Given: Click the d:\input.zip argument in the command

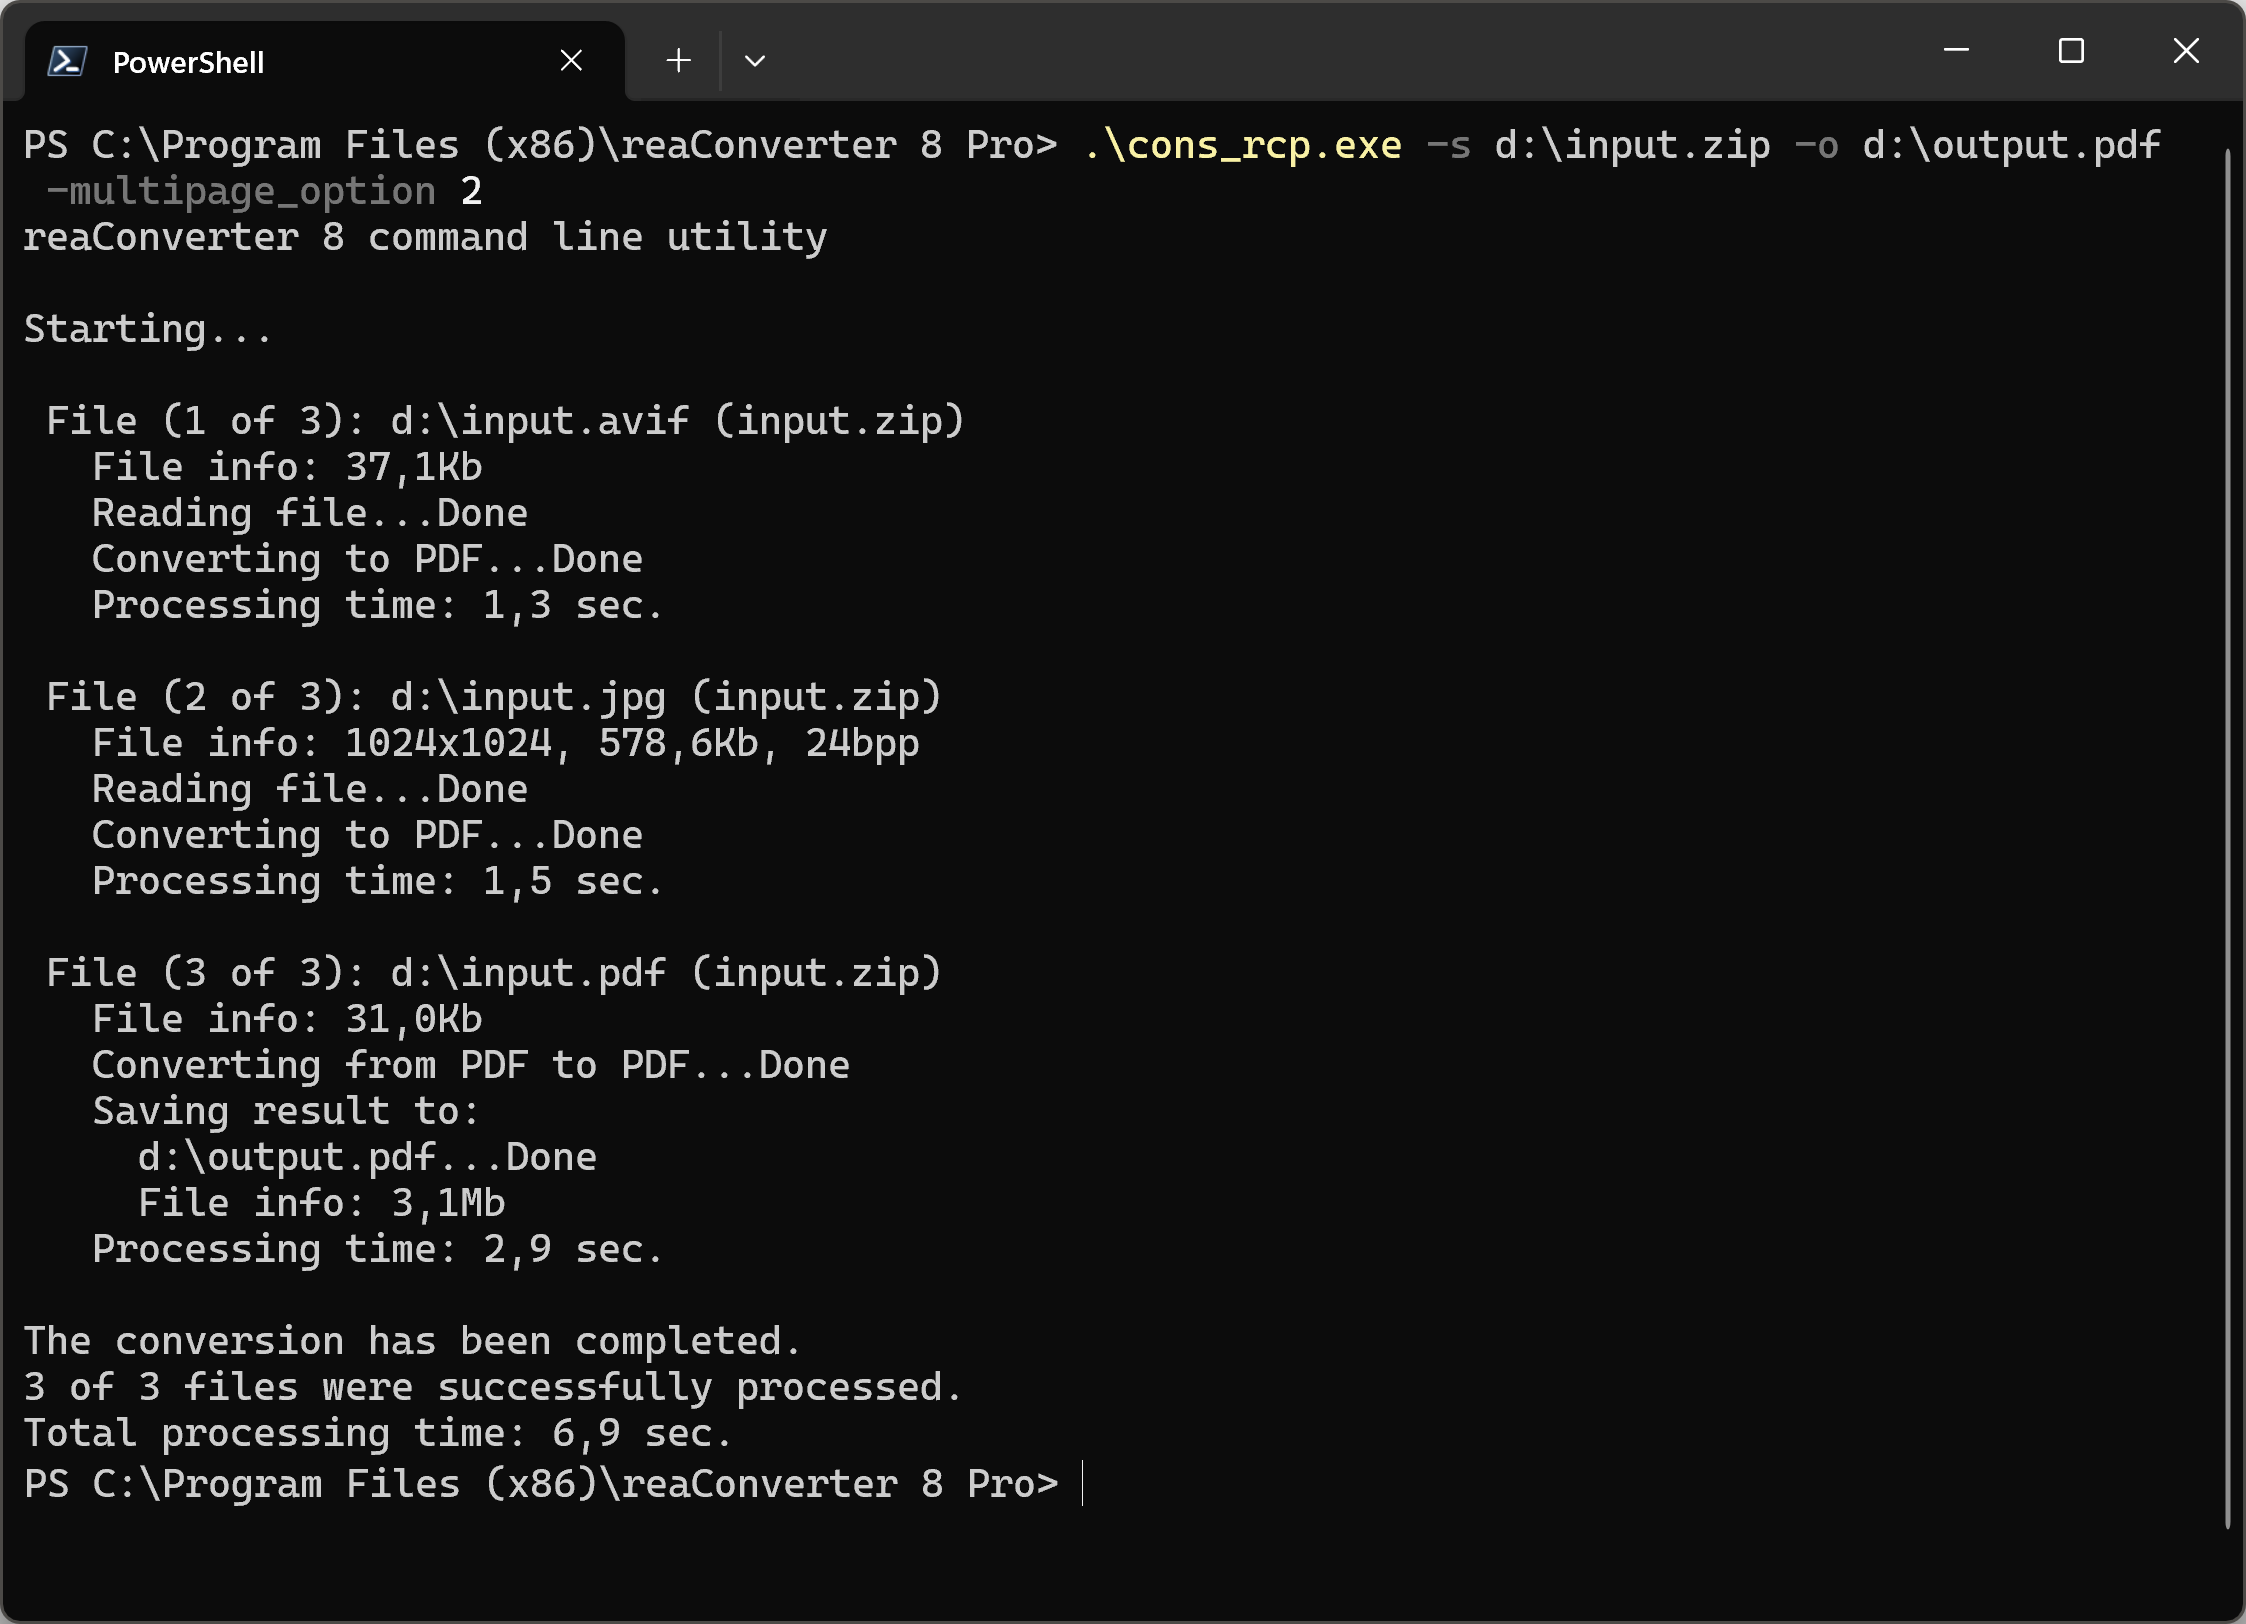Looking at the screenshot, I should (1632, 146).
